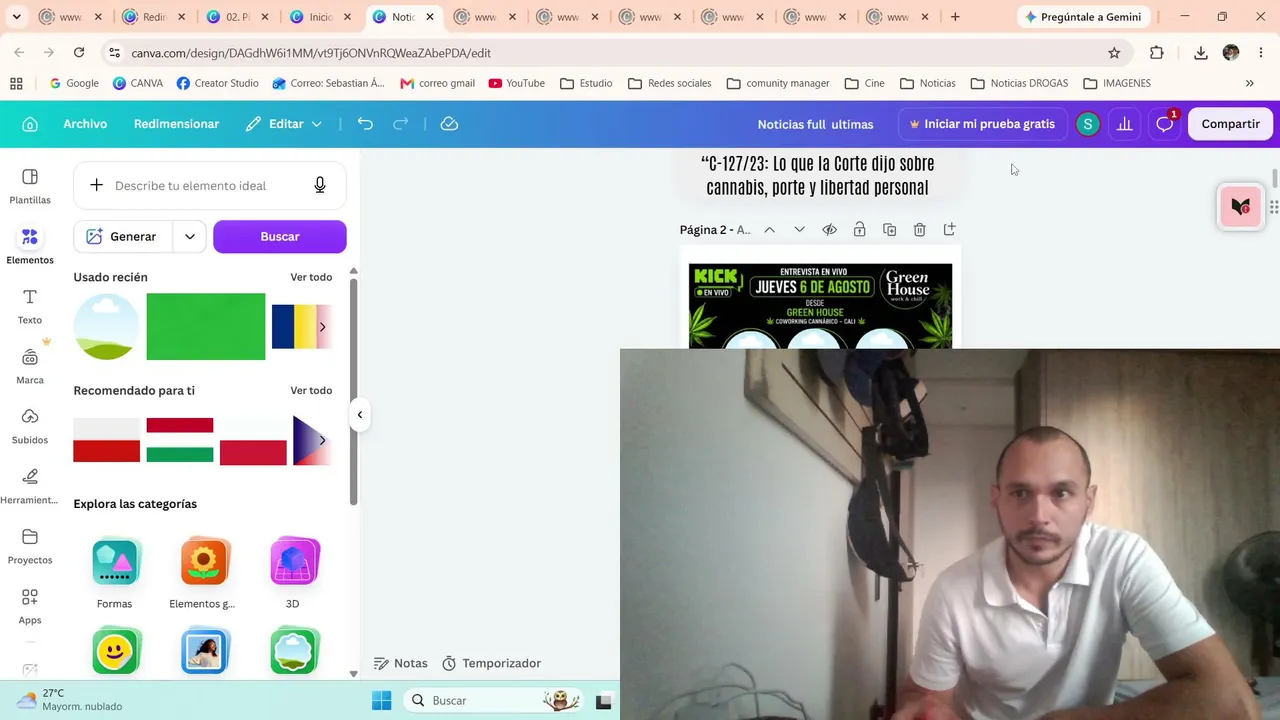1280x720 pixels.
Task: Delete page 2 with the trash icon
Action: (919, 230)
